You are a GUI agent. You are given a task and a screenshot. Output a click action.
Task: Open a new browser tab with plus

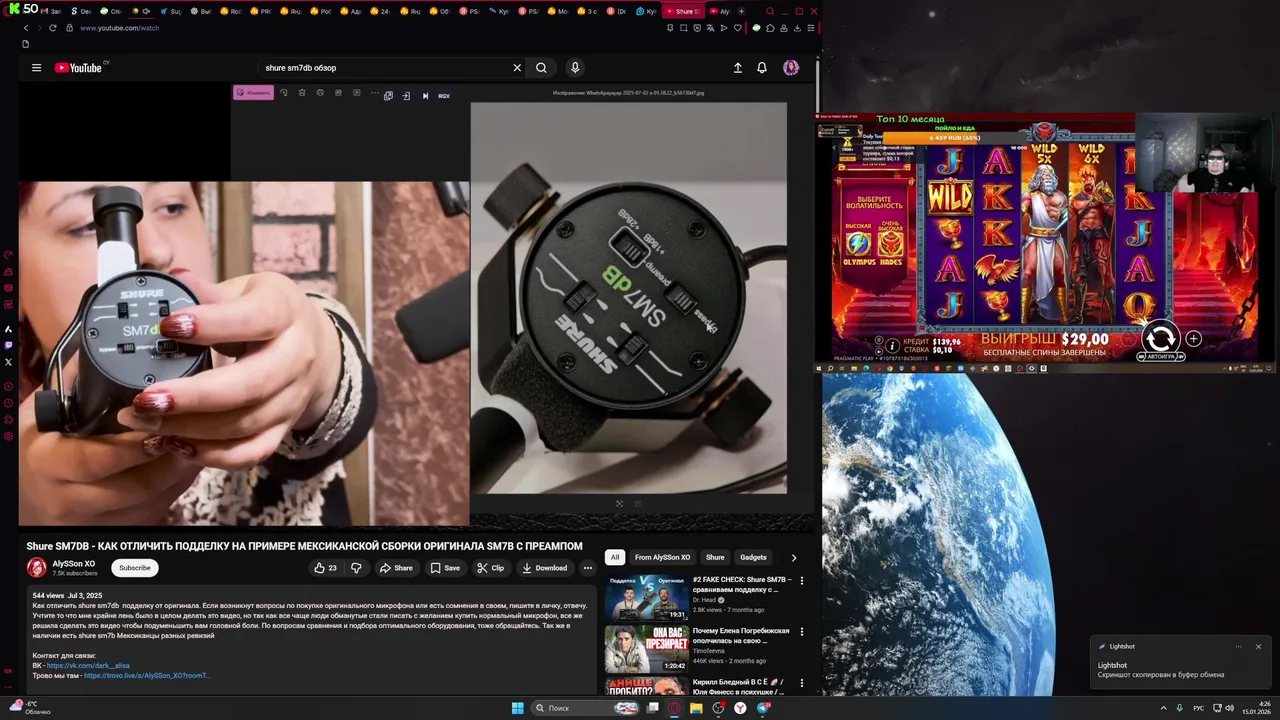pyautogui.click(x=741, y=11)
